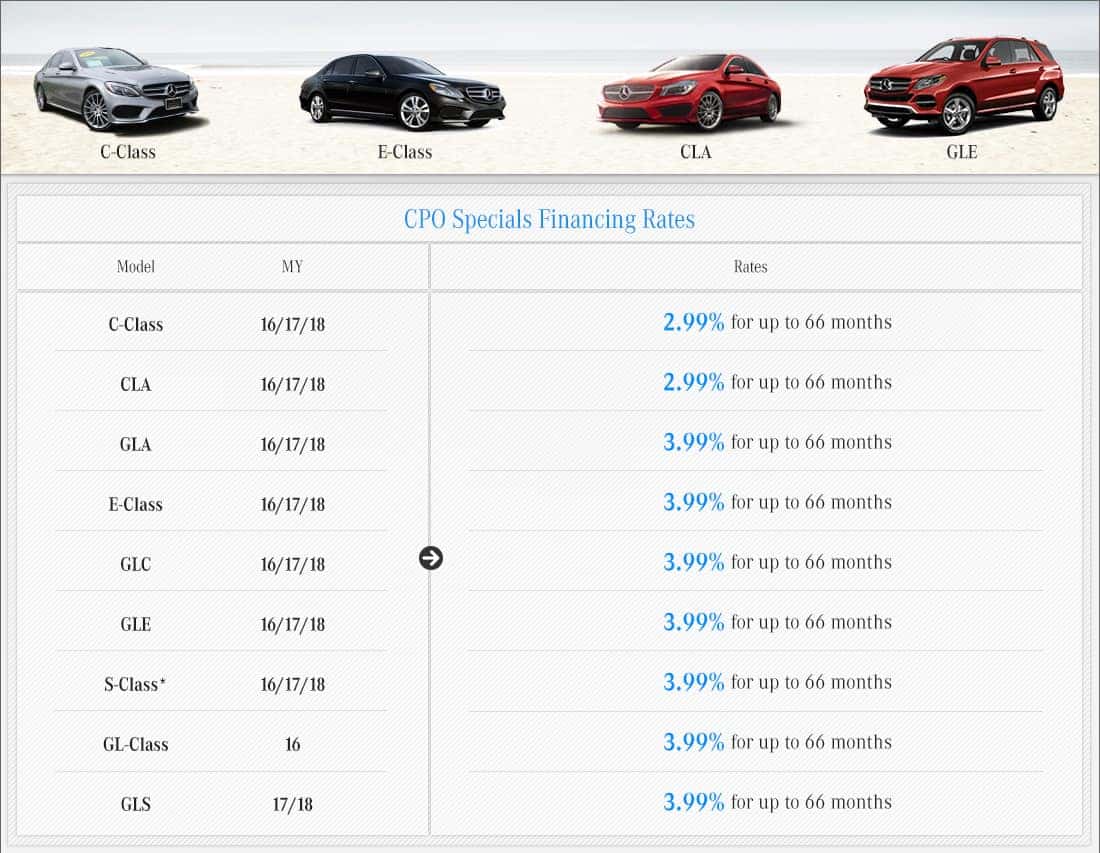Click the 16/17/18 model year for CLA
1100x853 pixels.
pyautogui.click(x=293, y=384)
